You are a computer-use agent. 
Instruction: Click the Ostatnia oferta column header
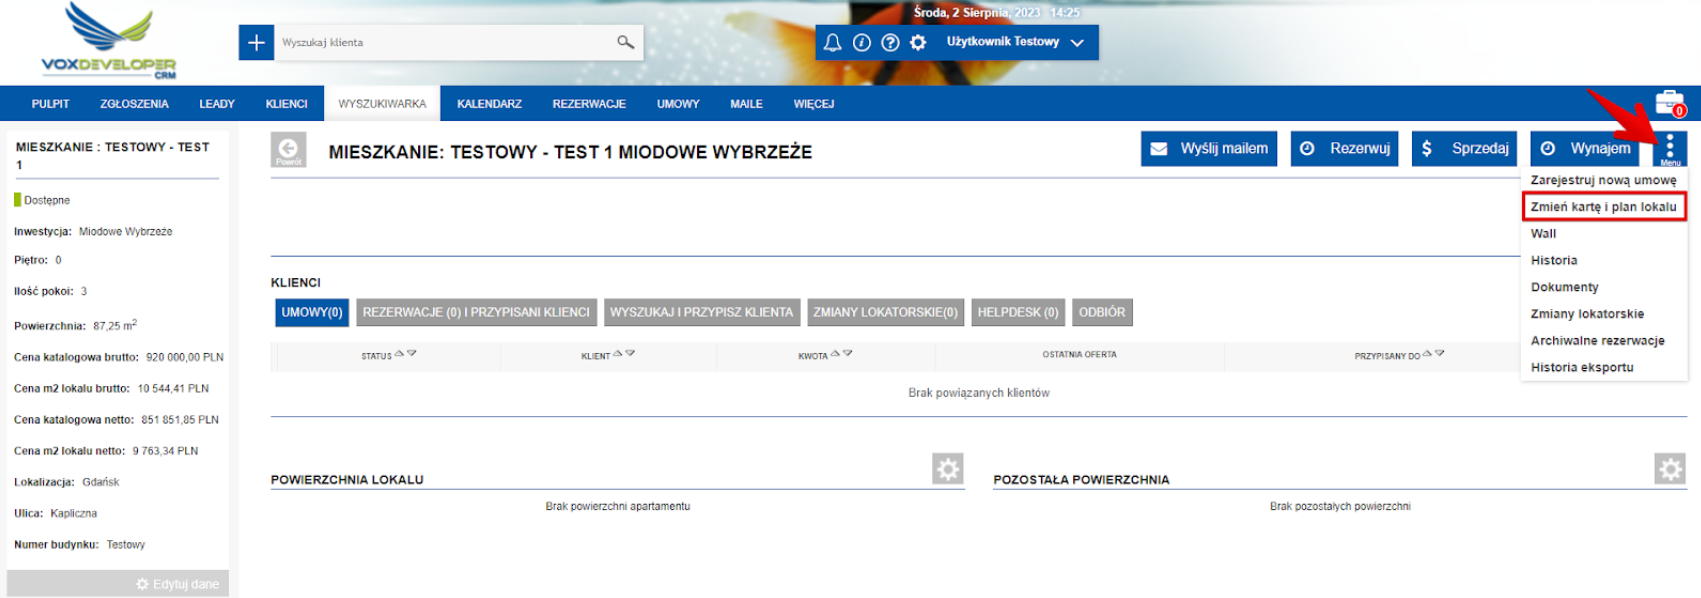(x=1079, y=354)
